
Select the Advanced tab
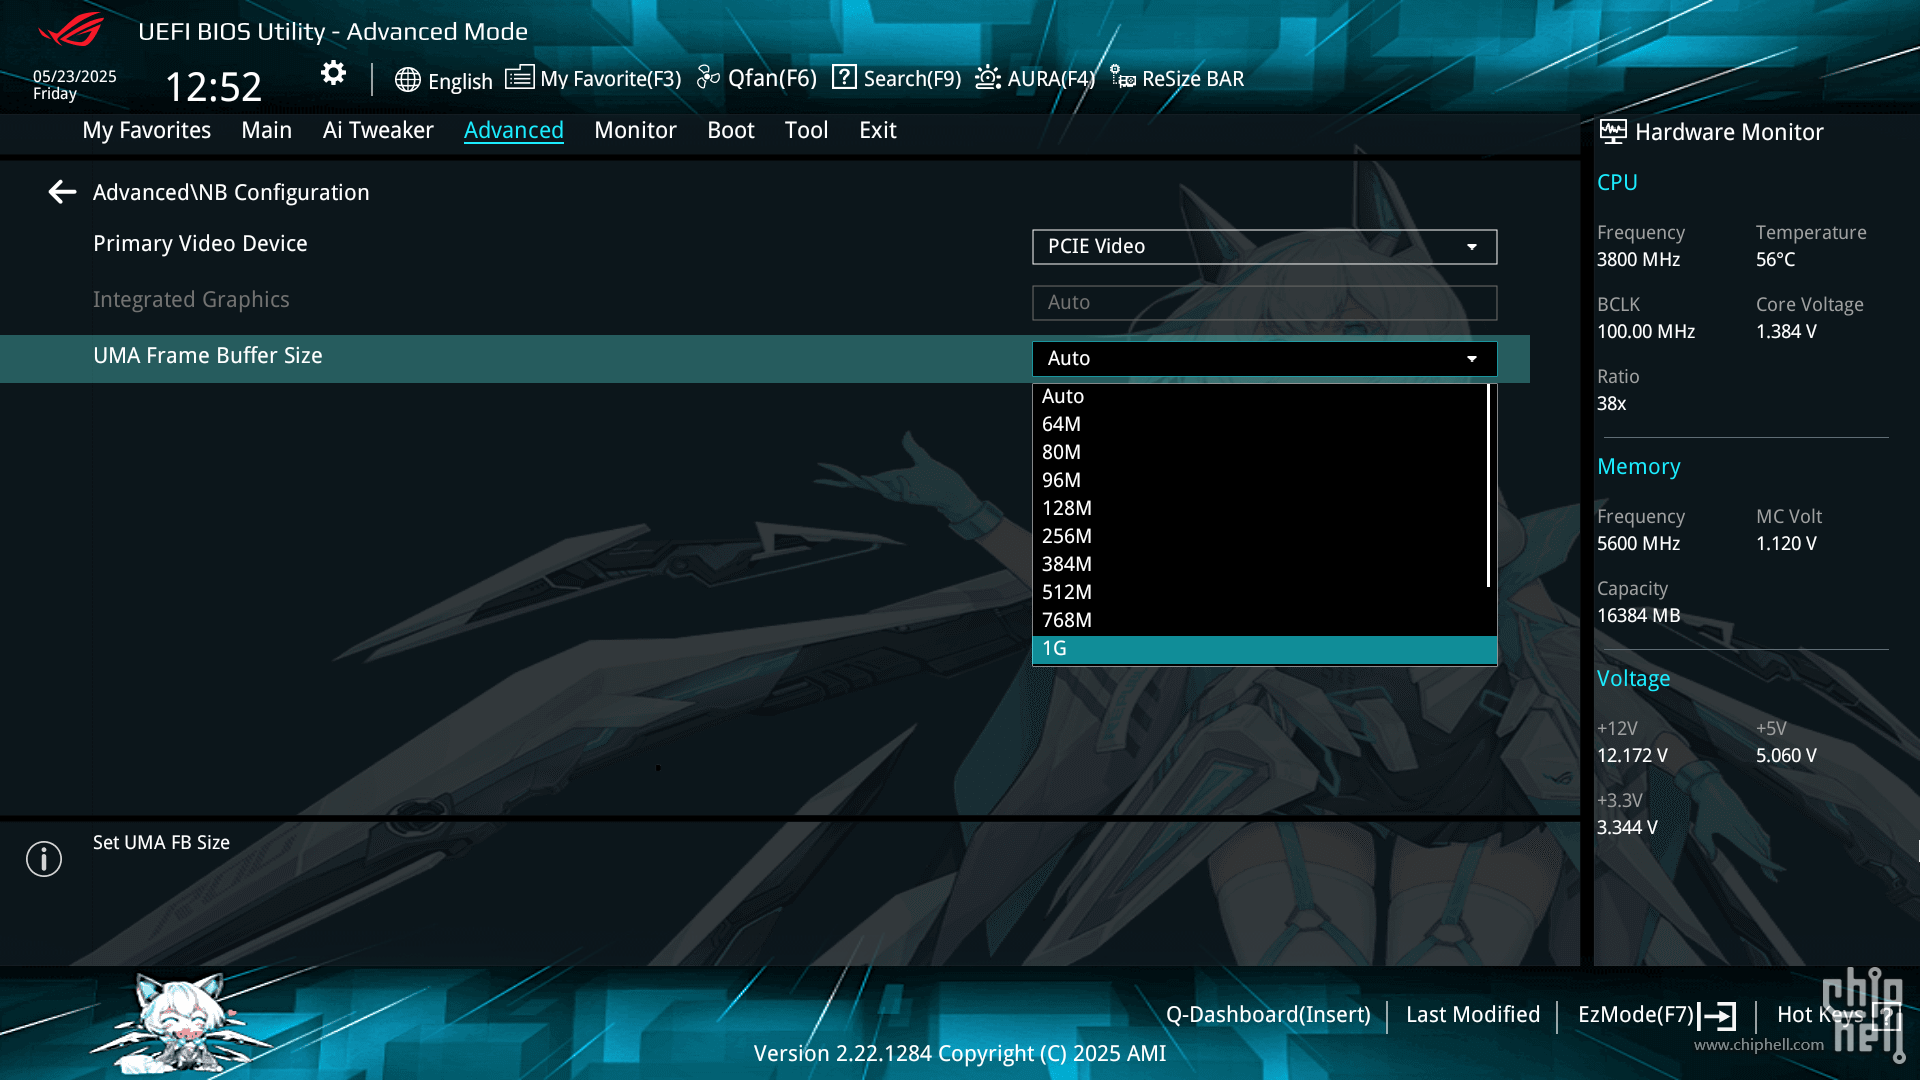[514, 130]
